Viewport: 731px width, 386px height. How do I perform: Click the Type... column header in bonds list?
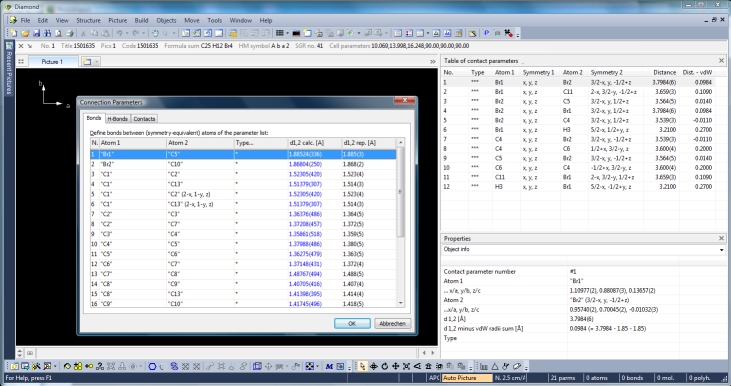[261, 143]
